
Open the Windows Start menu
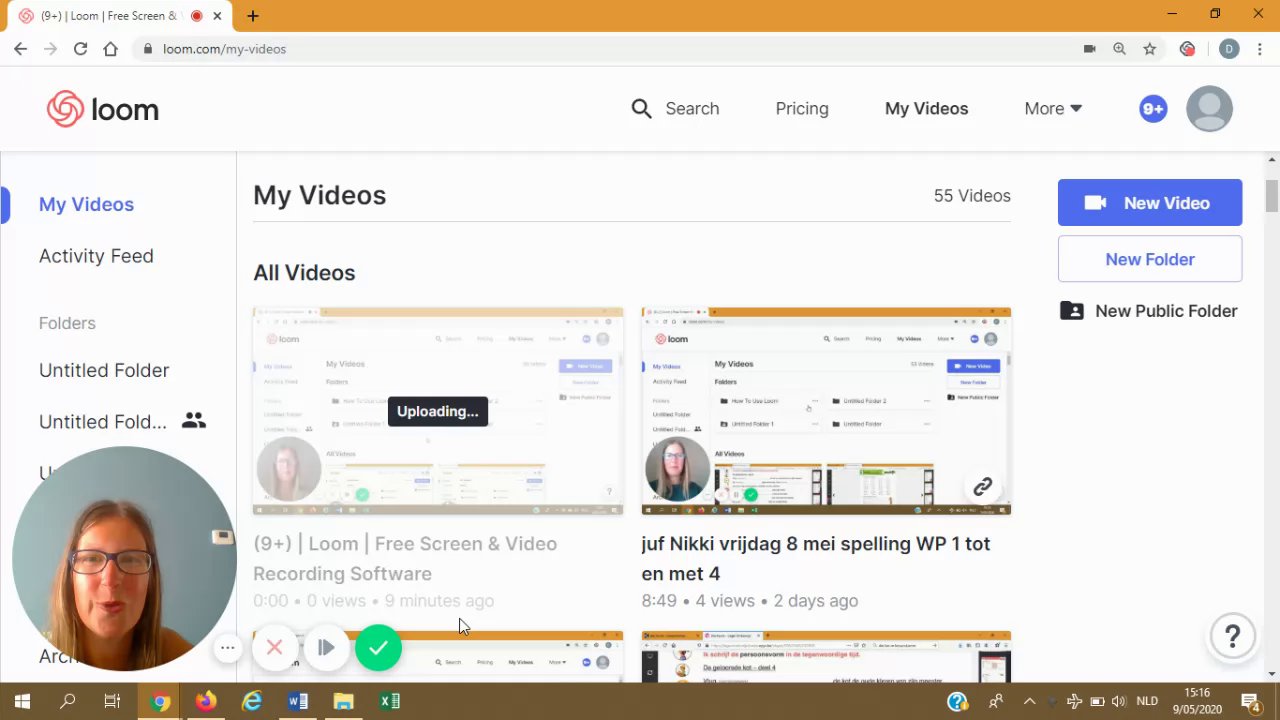22,701
